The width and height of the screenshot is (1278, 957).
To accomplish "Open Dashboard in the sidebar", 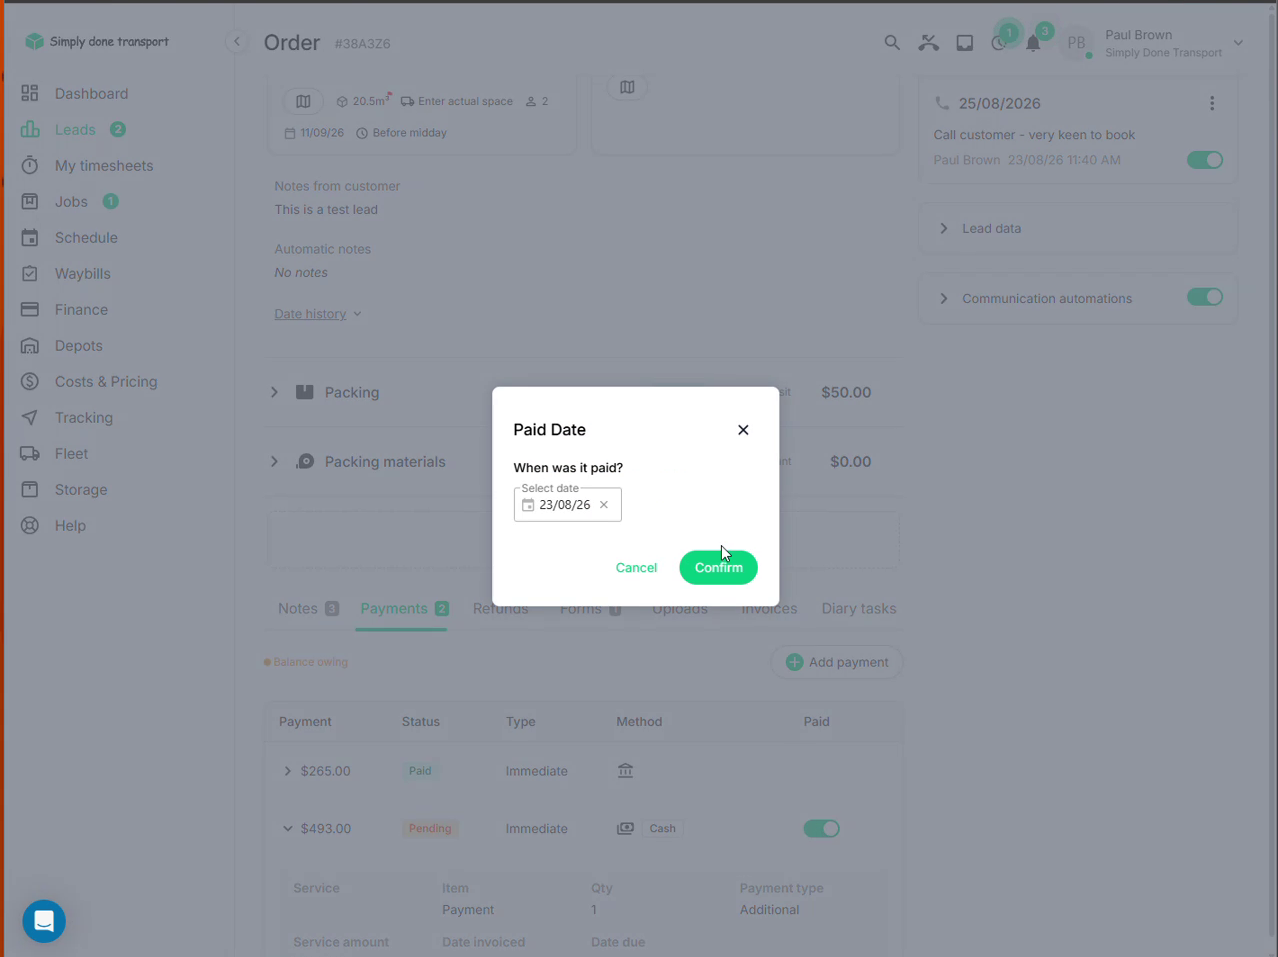I will click(x=91, y=93).
